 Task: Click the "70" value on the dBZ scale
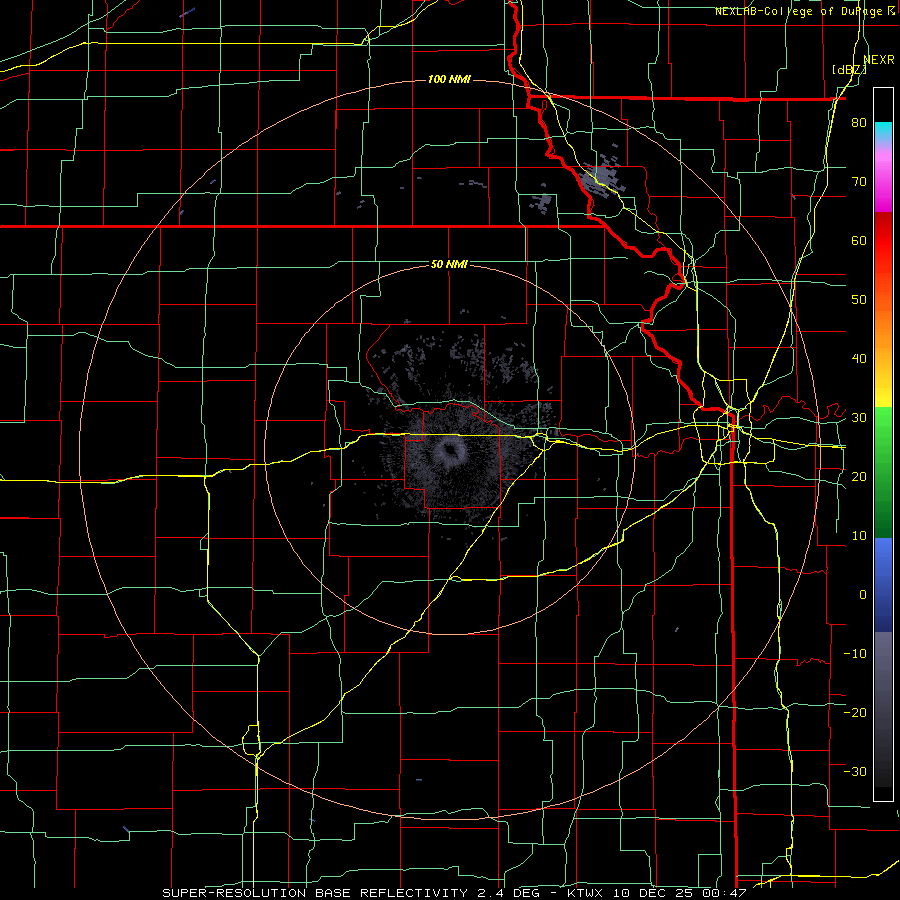pos(859,182)
